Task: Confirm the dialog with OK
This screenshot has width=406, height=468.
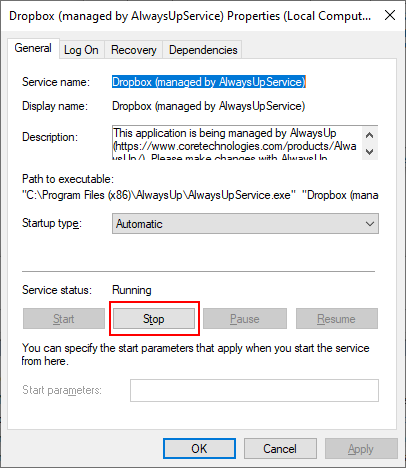Action: point(199,449)
